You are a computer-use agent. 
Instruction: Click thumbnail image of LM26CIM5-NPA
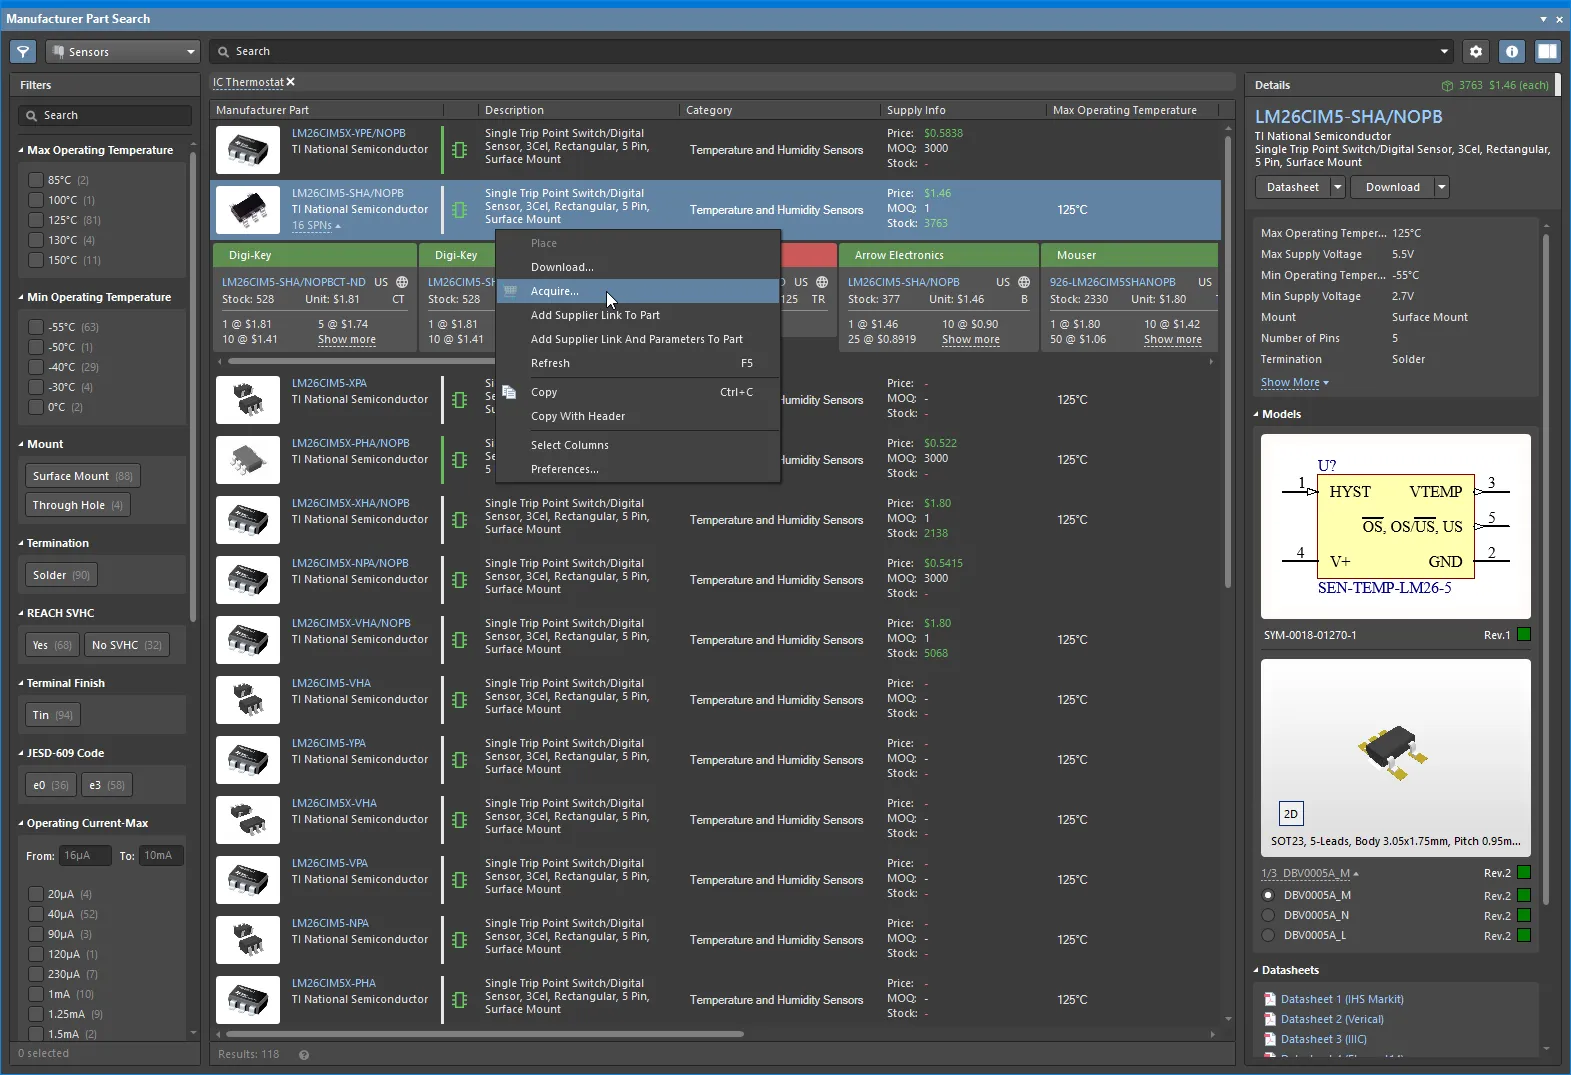coord(248,940)
